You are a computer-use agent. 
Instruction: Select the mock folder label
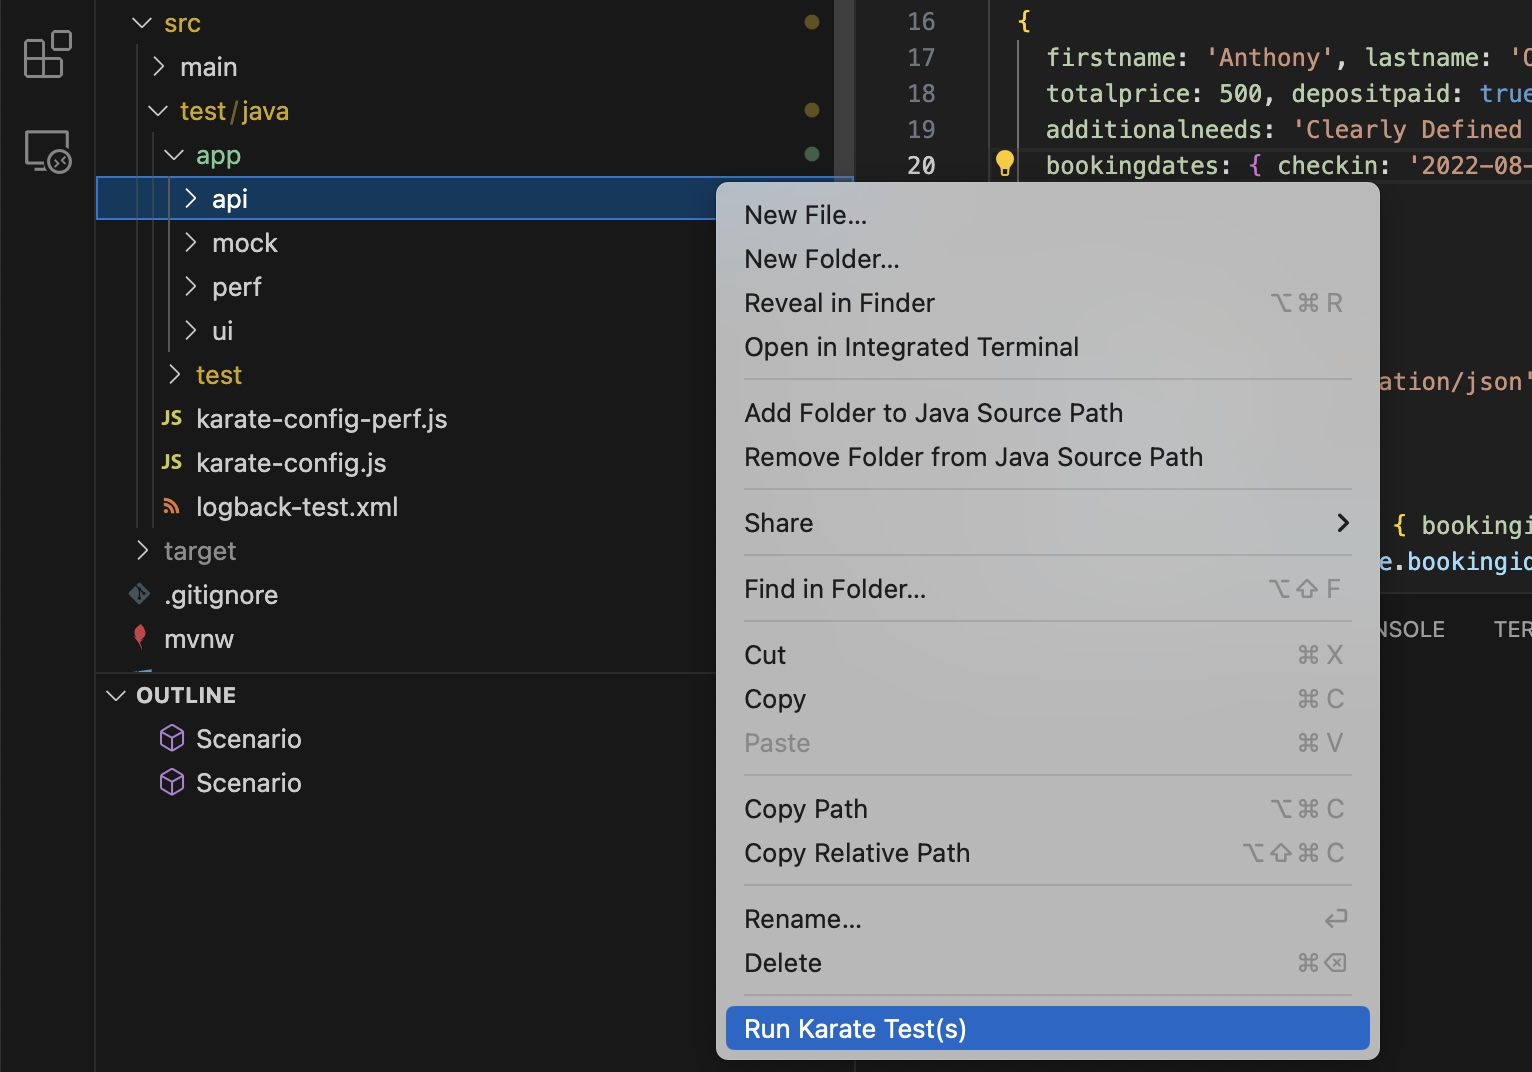245,243
